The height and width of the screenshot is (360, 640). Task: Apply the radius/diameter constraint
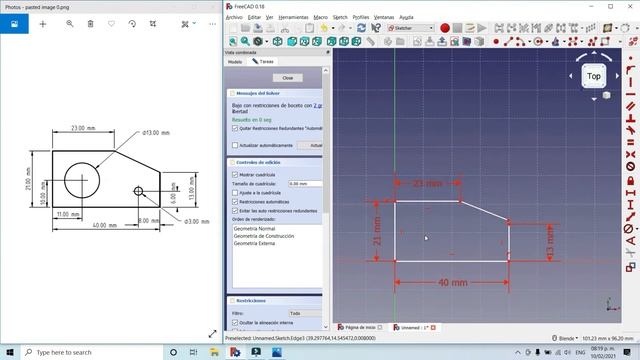[x=629, y=229]
